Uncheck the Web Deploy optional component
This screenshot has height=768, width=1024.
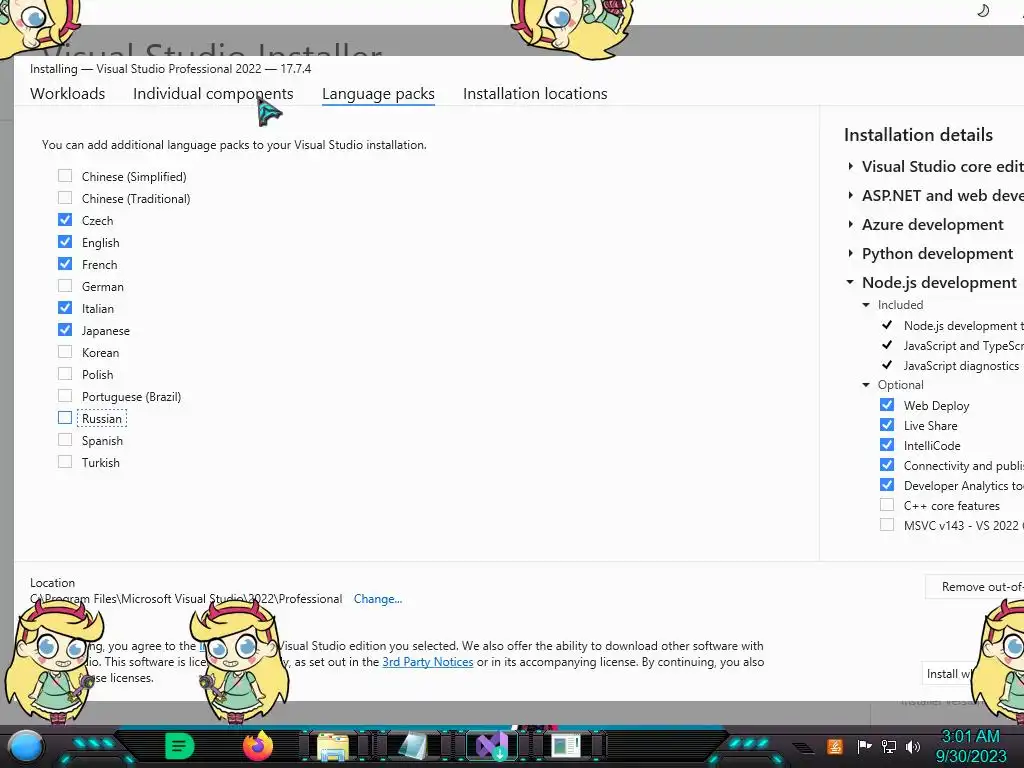click(x=887, y=405)
